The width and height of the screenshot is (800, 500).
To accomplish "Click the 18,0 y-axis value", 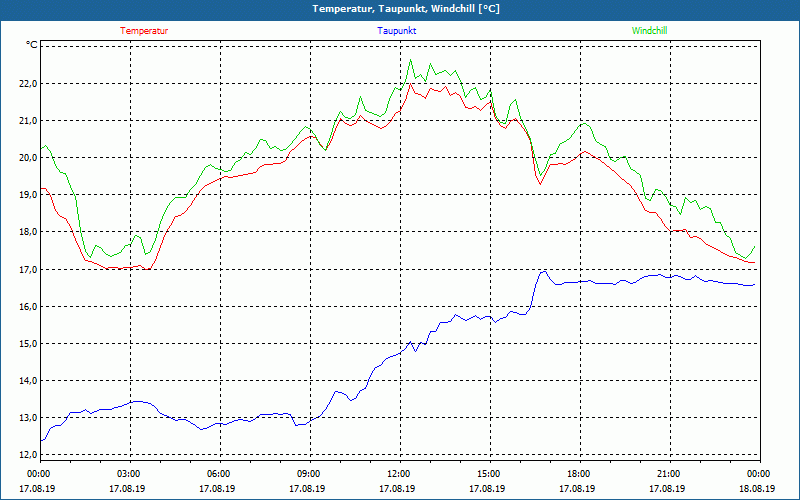I will click(28, 232).
